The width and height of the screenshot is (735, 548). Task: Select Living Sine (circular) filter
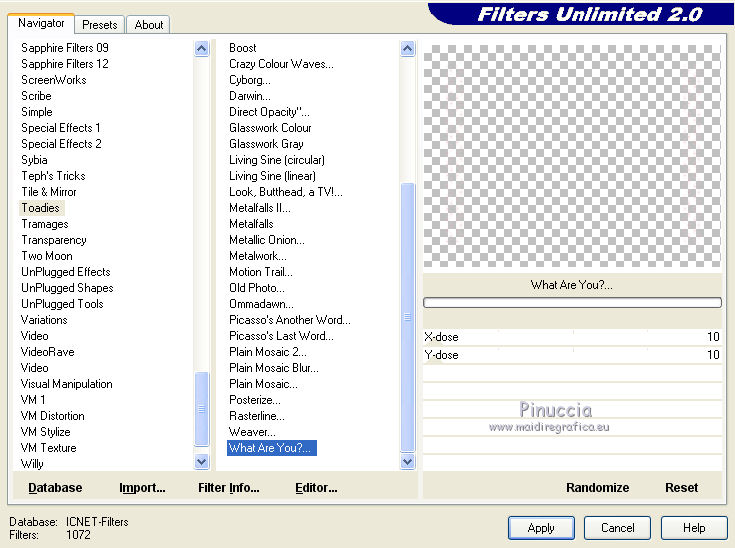point(277,160)
